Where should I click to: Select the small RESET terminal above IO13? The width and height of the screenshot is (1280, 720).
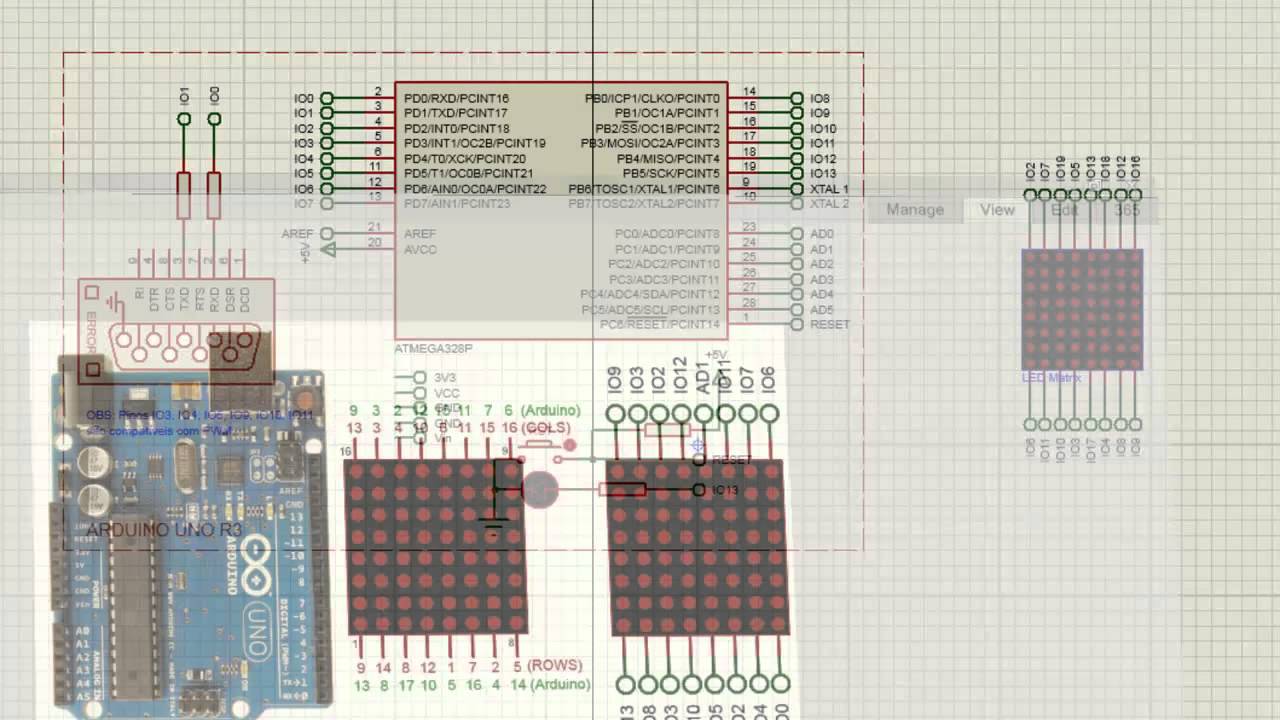pos(699,460)
